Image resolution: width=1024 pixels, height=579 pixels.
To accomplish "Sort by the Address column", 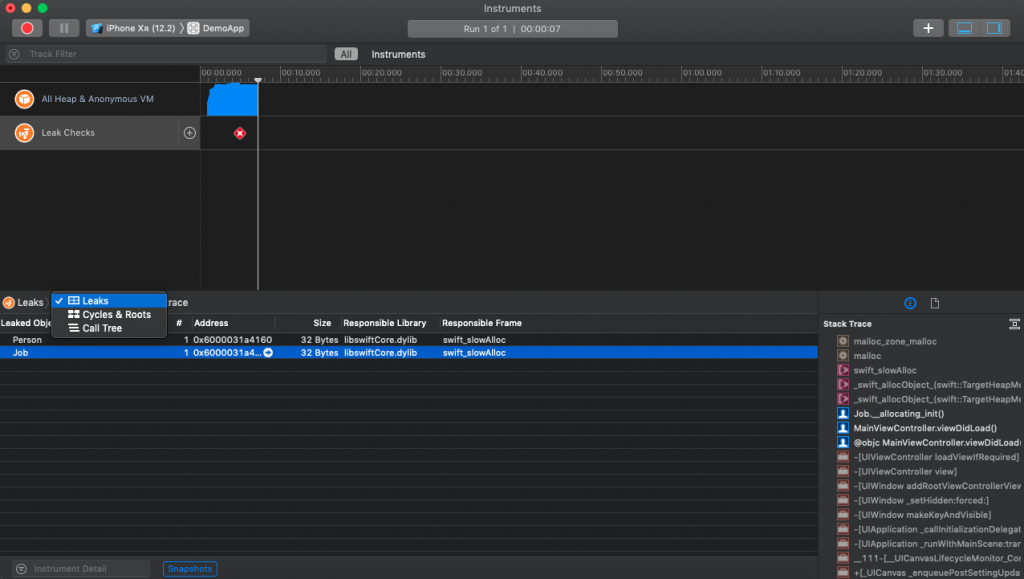I will click(x=211, y=323).
